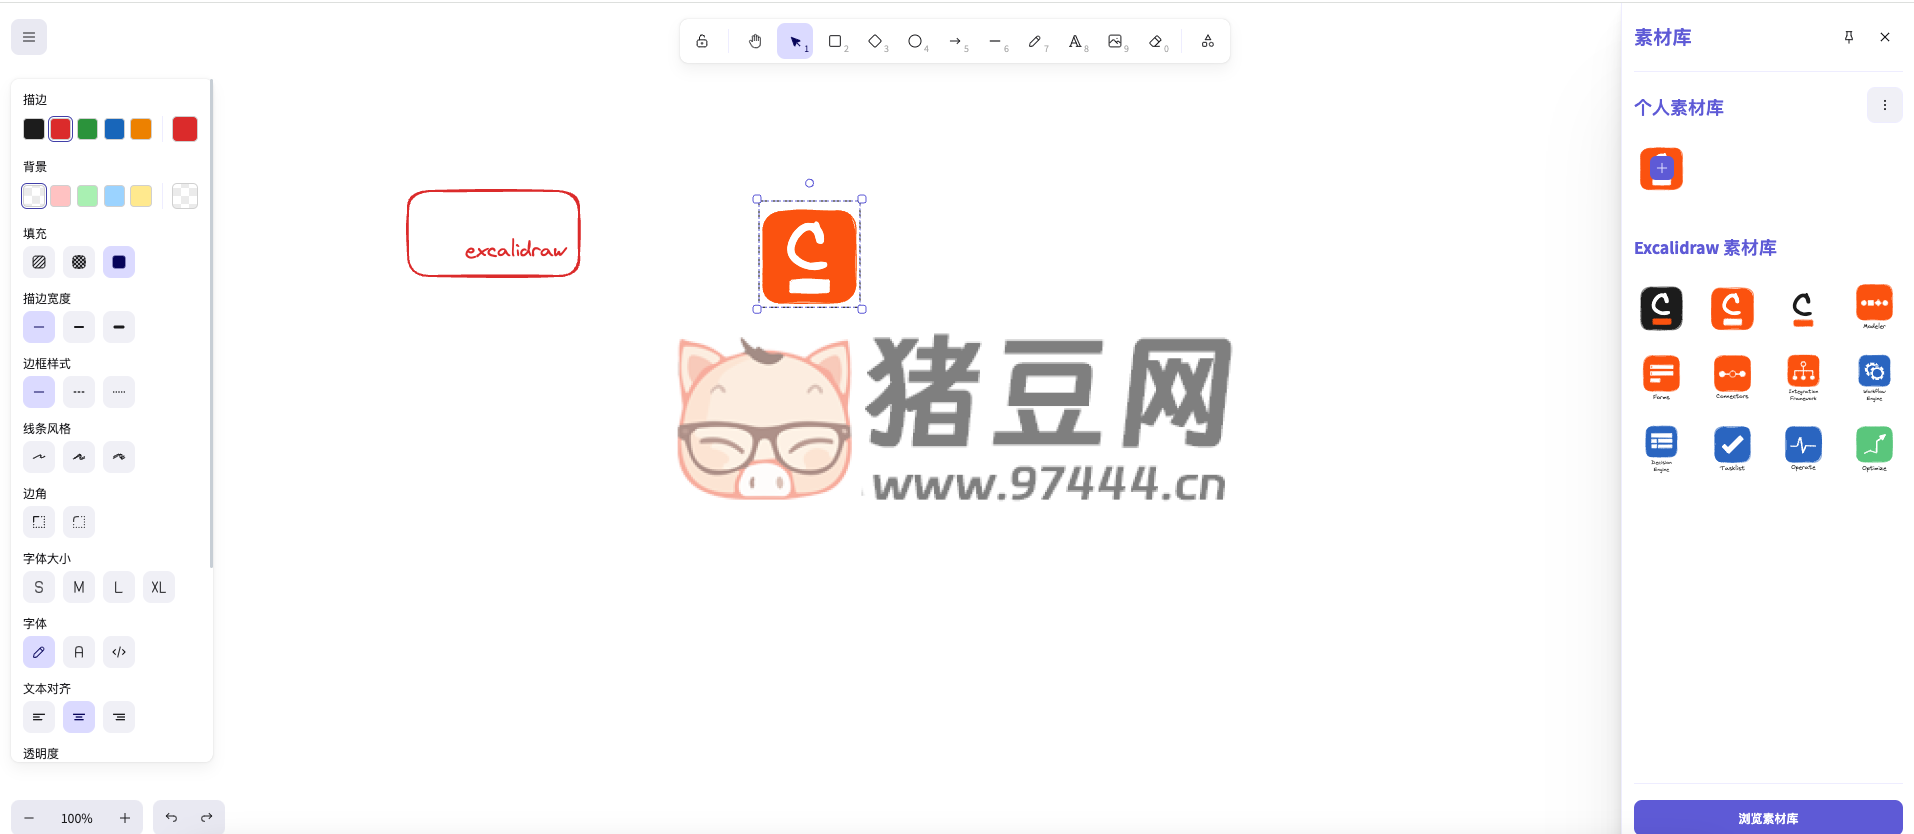Close the library sidebar
Image resolution: width=1914 pixels, height=834 pixels.
(1885, 37)
